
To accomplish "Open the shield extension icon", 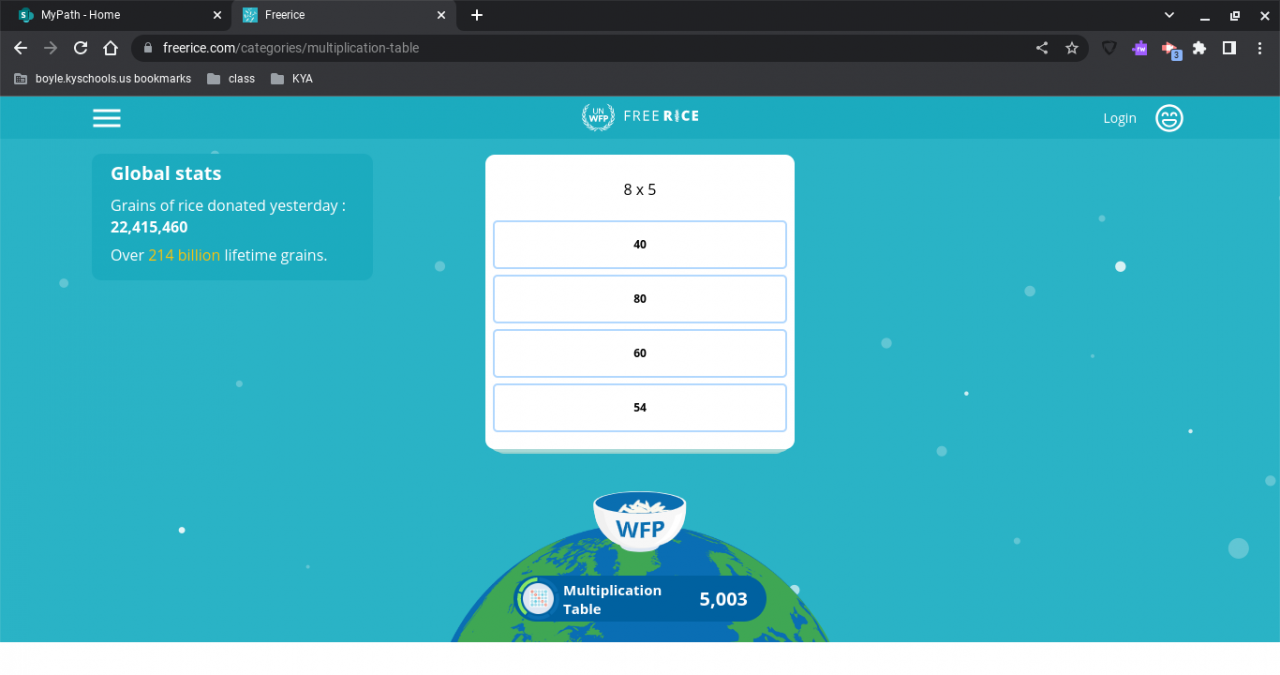I will pyautogui.click(x=1109, y=48).
